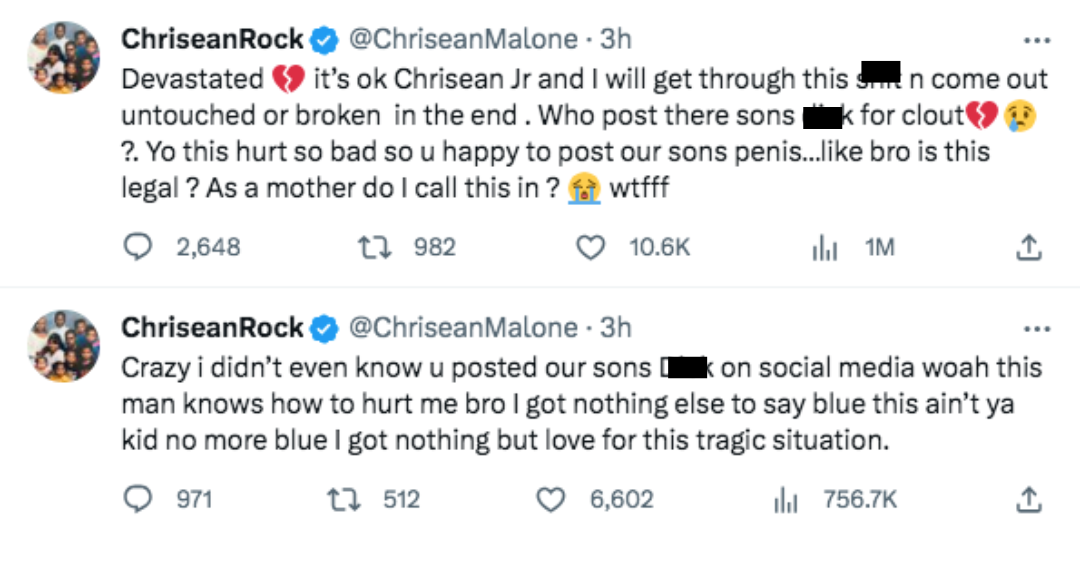
Task: Click the verified badge on the "Crazy" tweet
Action: (323, 328)
